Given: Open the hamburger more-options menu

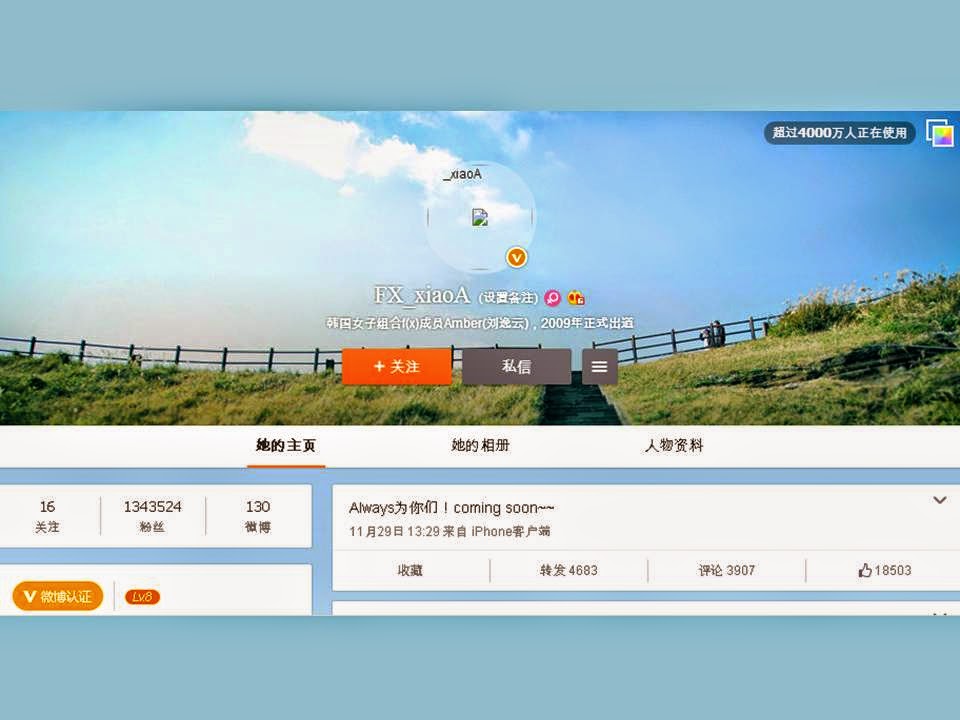Looking at the screenshot, I should (599, 367).
